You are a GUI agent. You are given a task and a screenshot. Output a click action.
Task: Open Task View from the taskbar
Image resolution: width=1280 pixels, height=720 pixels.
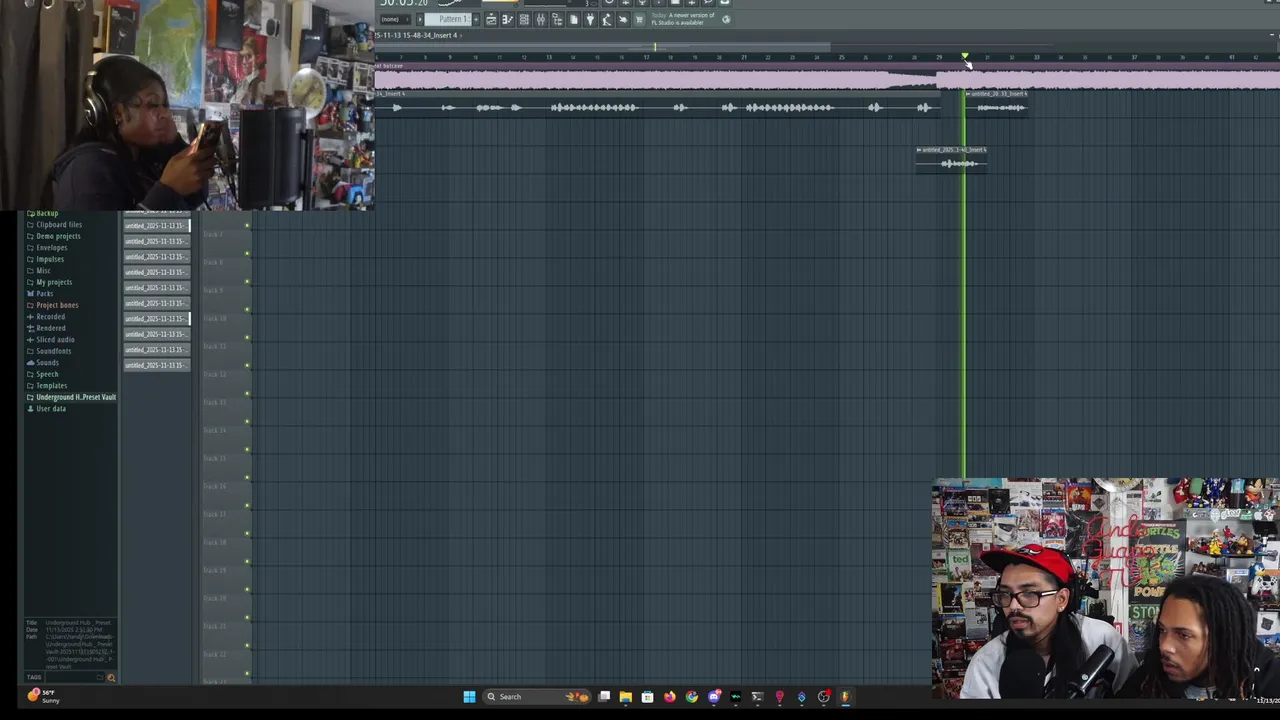coord(604,697)
